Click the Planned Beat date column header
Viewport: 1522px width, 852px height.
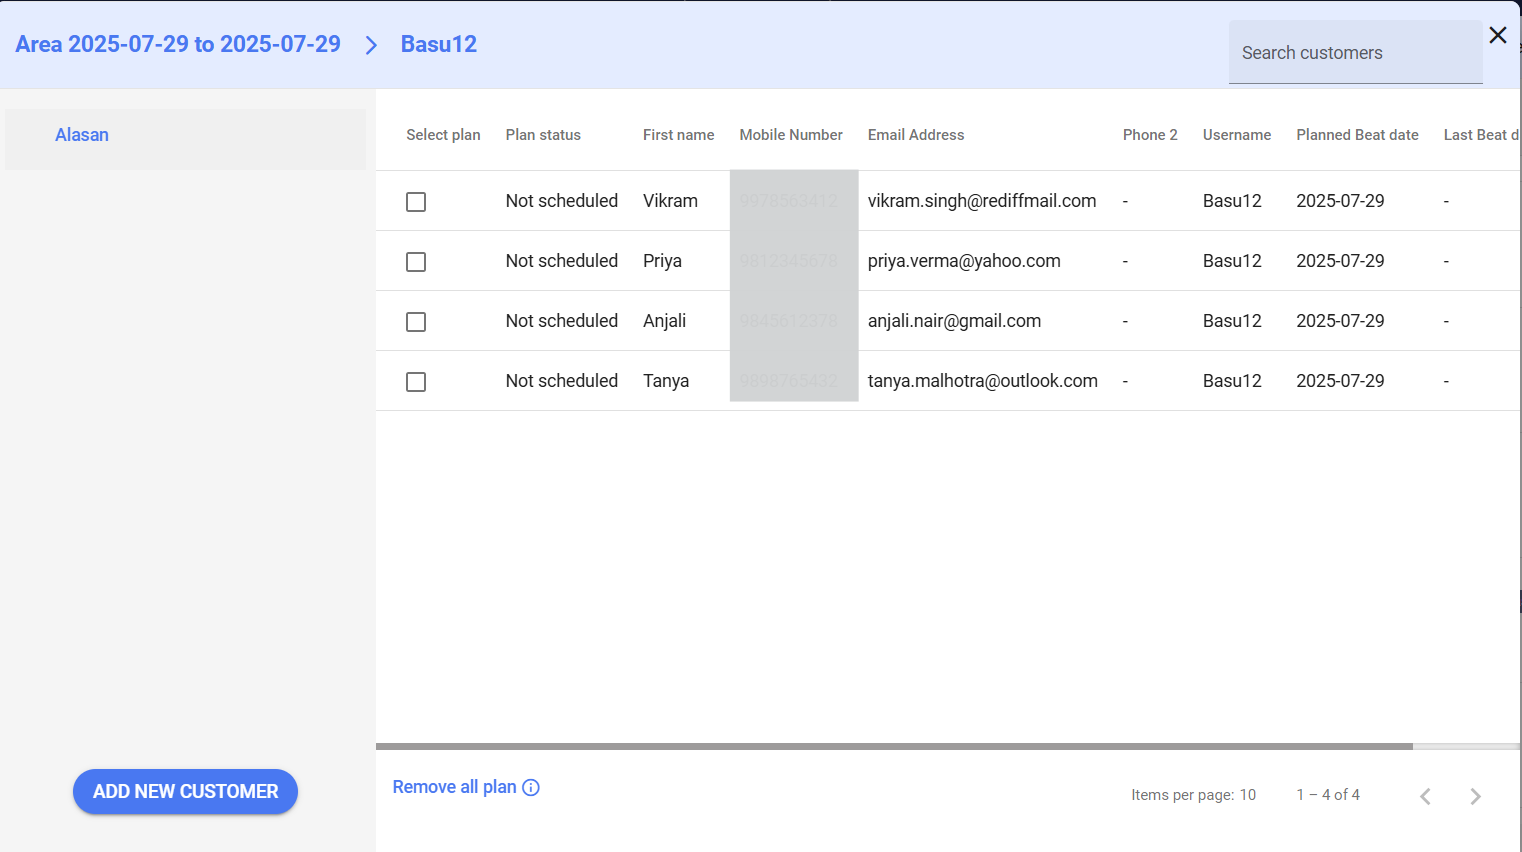[1357, 135]
